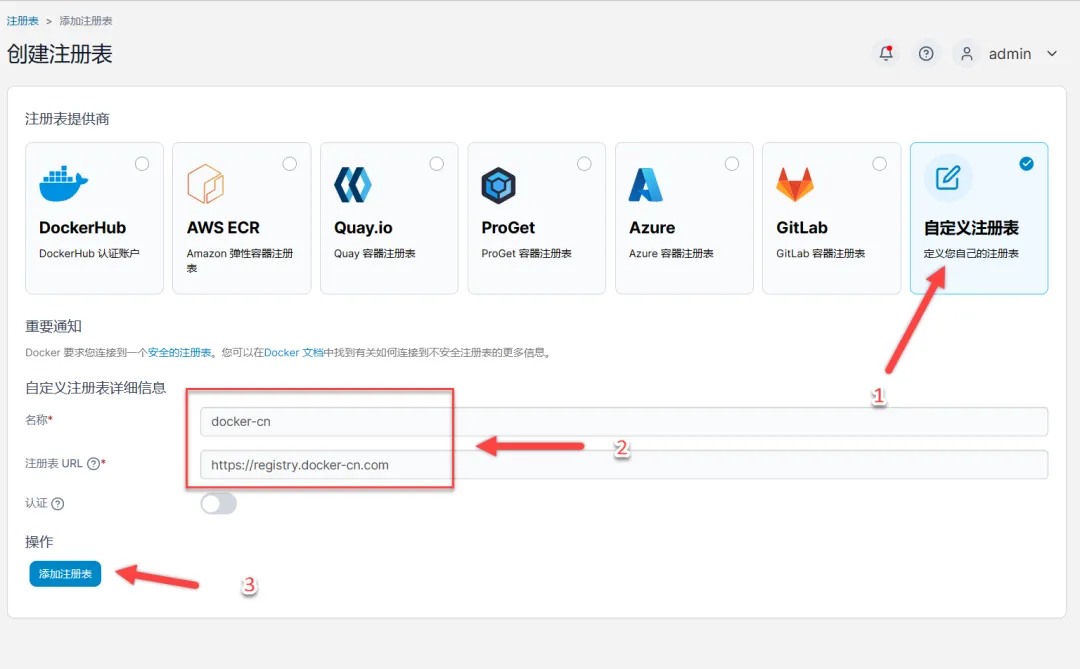The width and height of the screenshot is (1080, 669).
Task: Click the ProGet cube icon
Action: point(498,185)
